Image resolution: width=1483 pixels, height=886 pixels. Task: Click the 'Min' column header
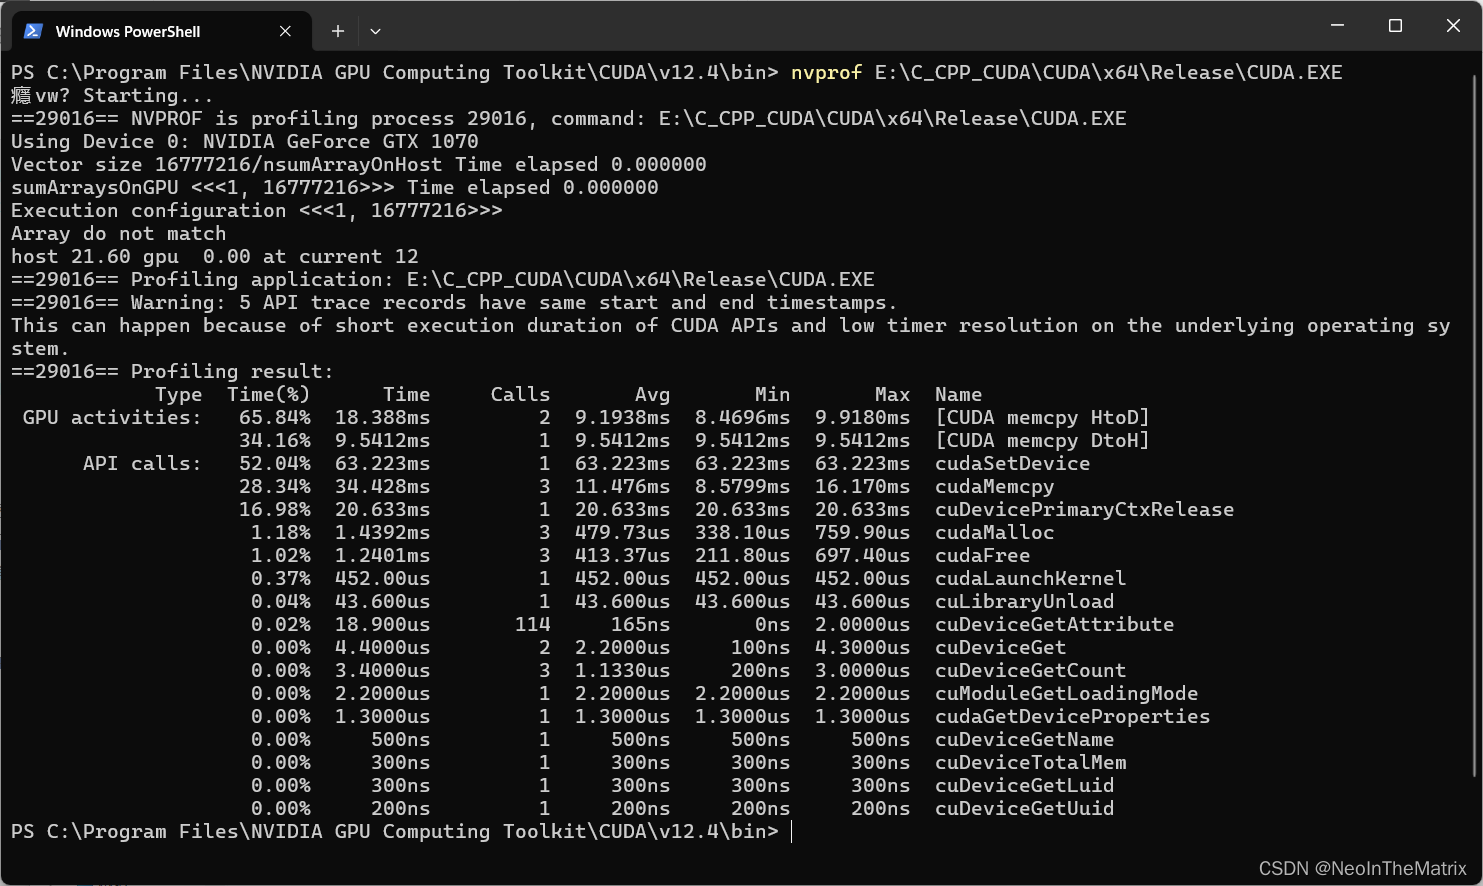coord(772,394)
